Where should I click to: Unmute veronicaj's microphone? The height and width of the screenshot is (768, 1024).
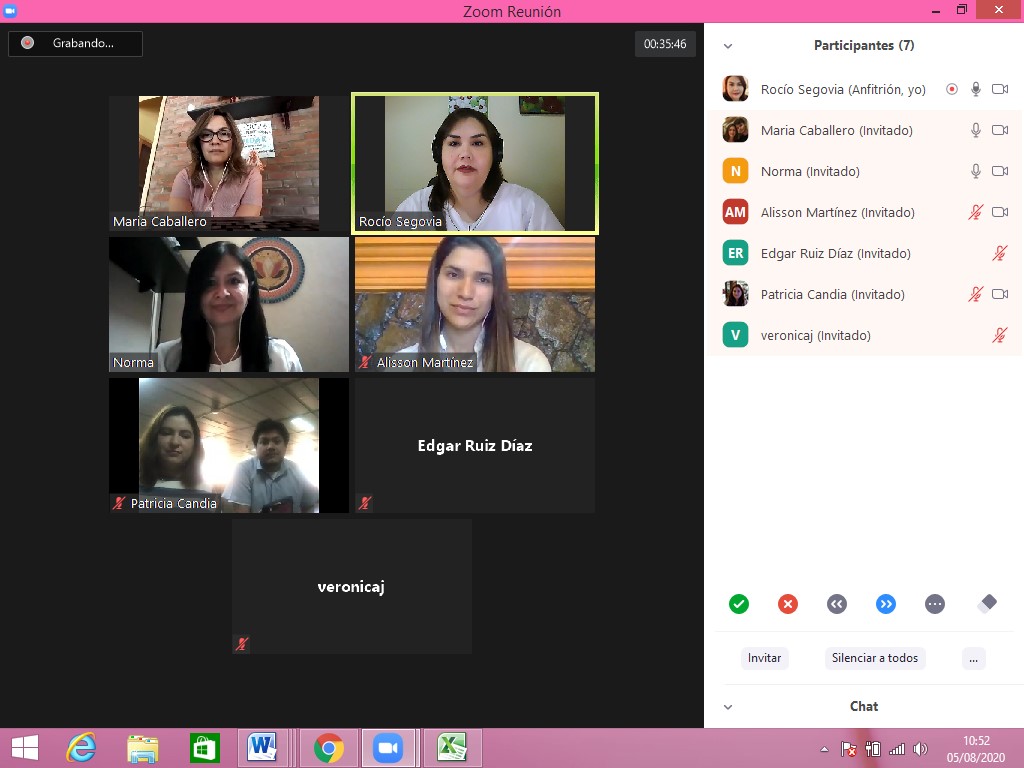[x=1000, y=335]
